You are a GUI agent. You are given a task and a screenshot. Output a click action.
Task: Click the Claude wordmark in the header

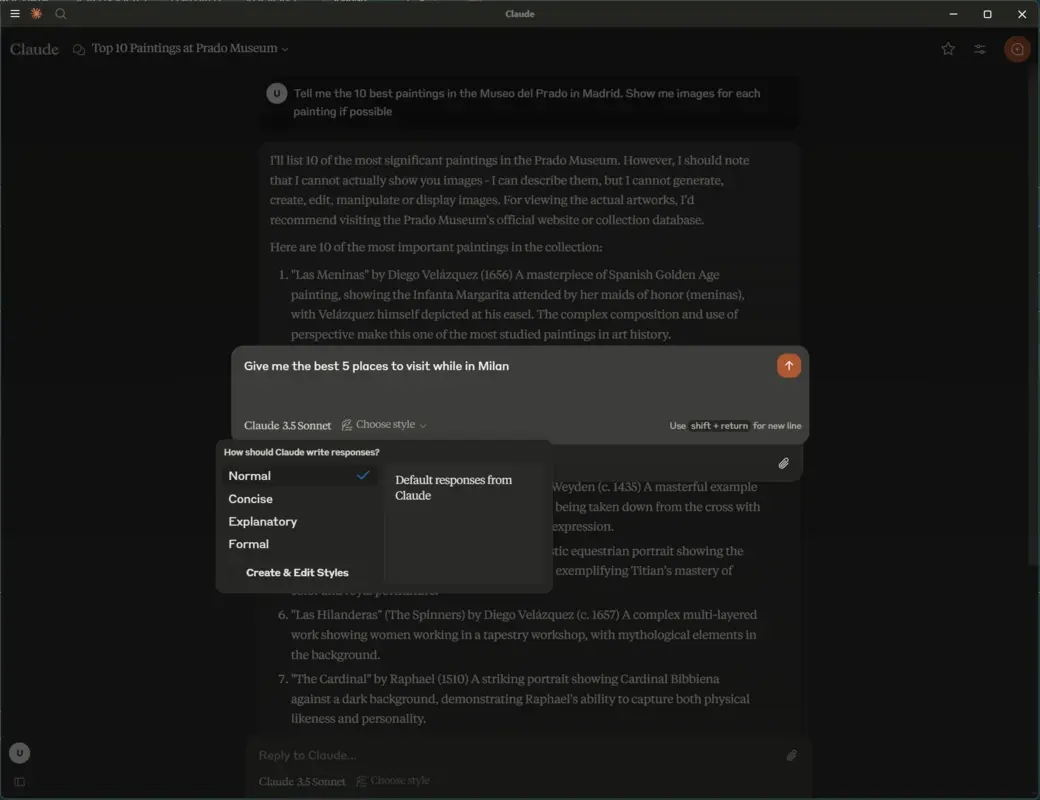34,48
